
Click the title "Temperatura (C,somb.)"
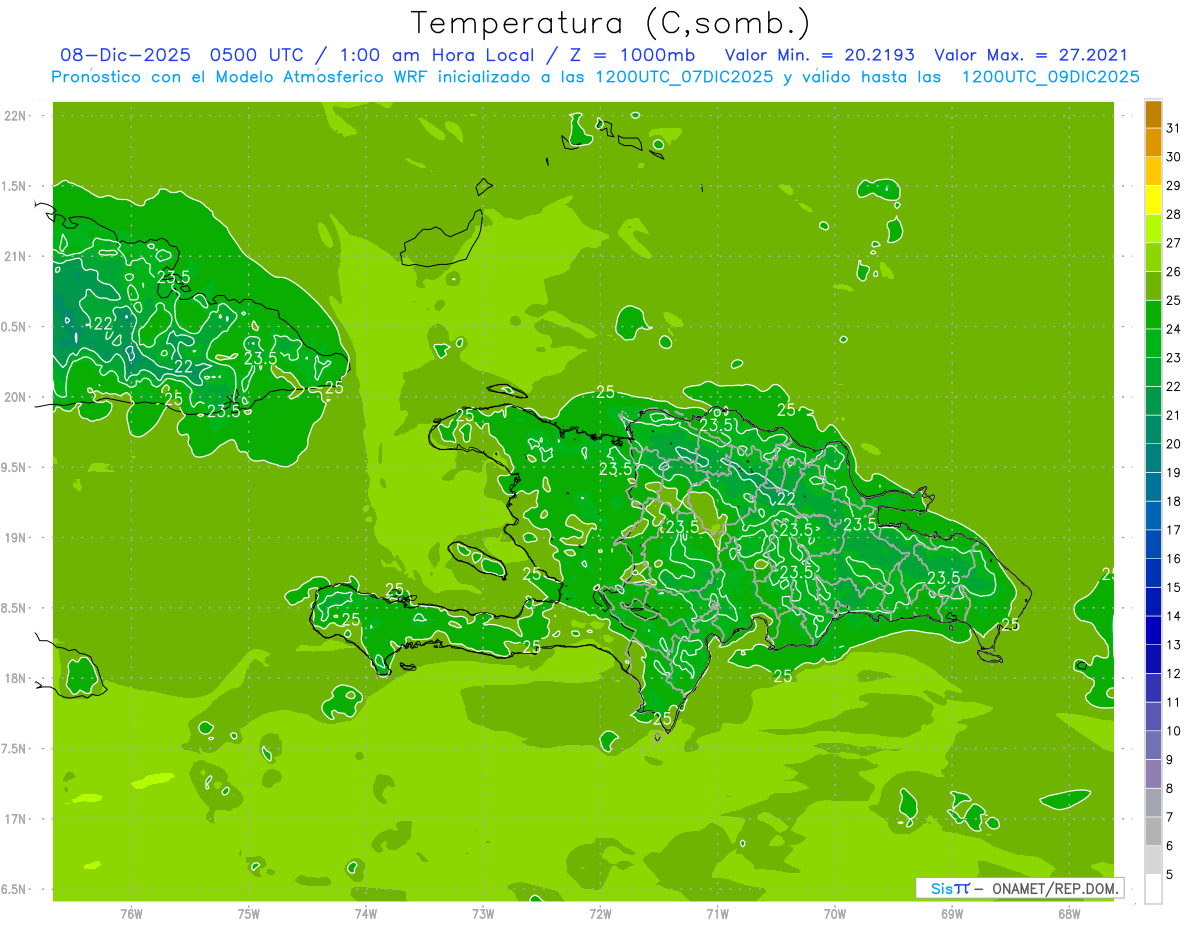point(610,22)
